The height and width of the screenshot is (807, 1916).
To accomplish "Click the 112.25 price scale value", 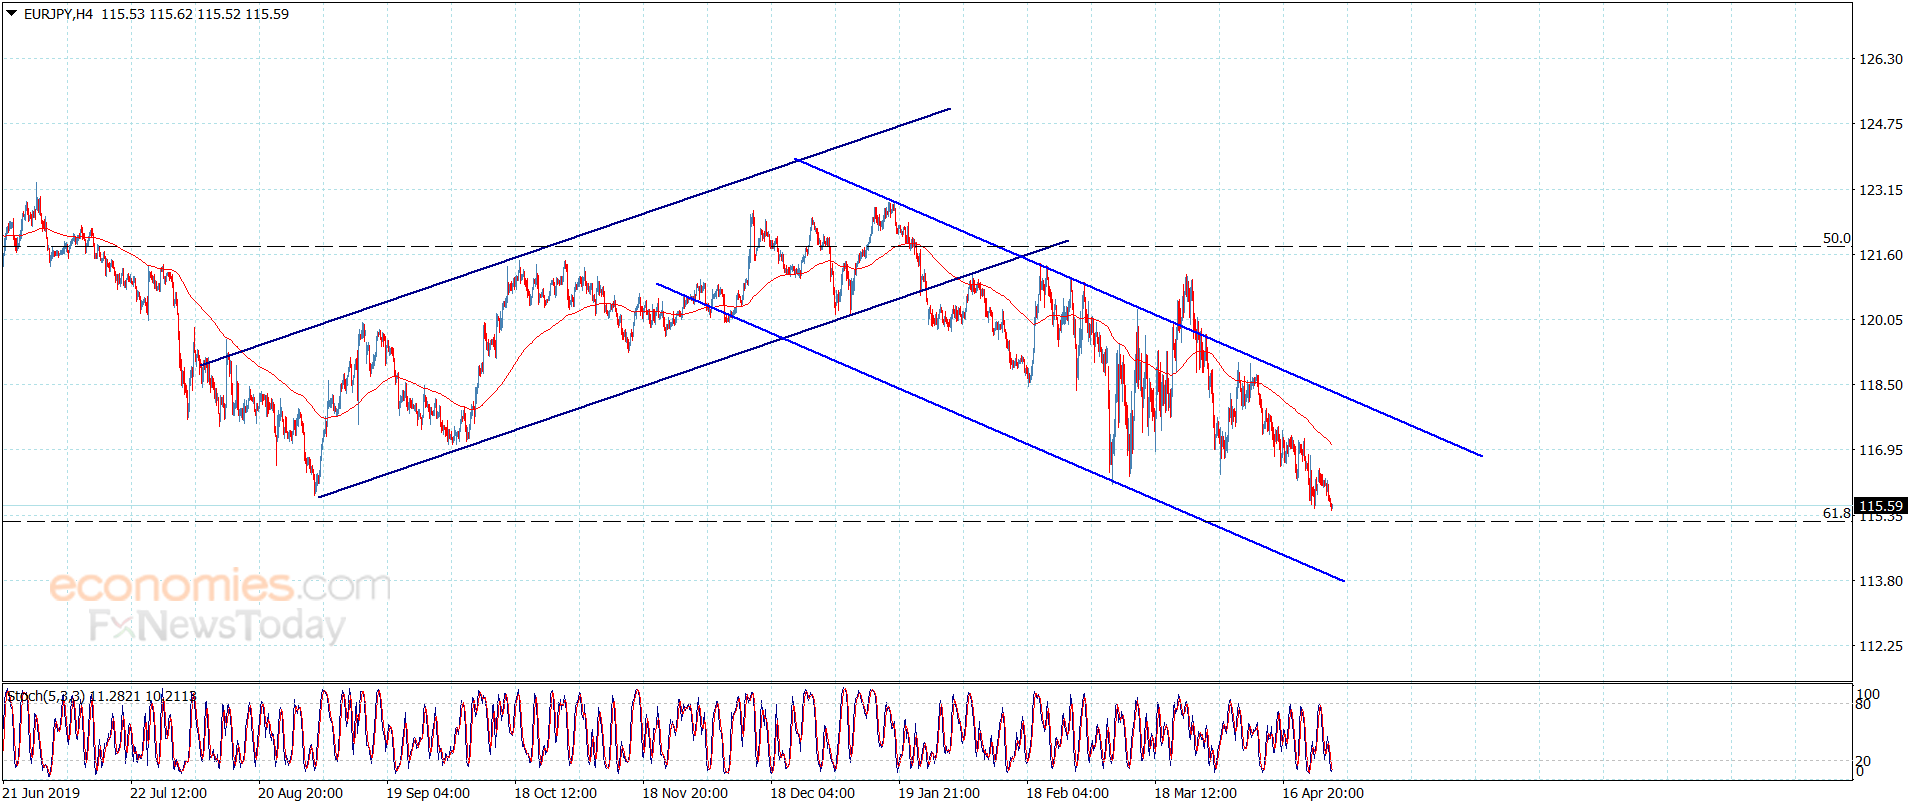I will pyautogui.click(x=1880, y=646).
